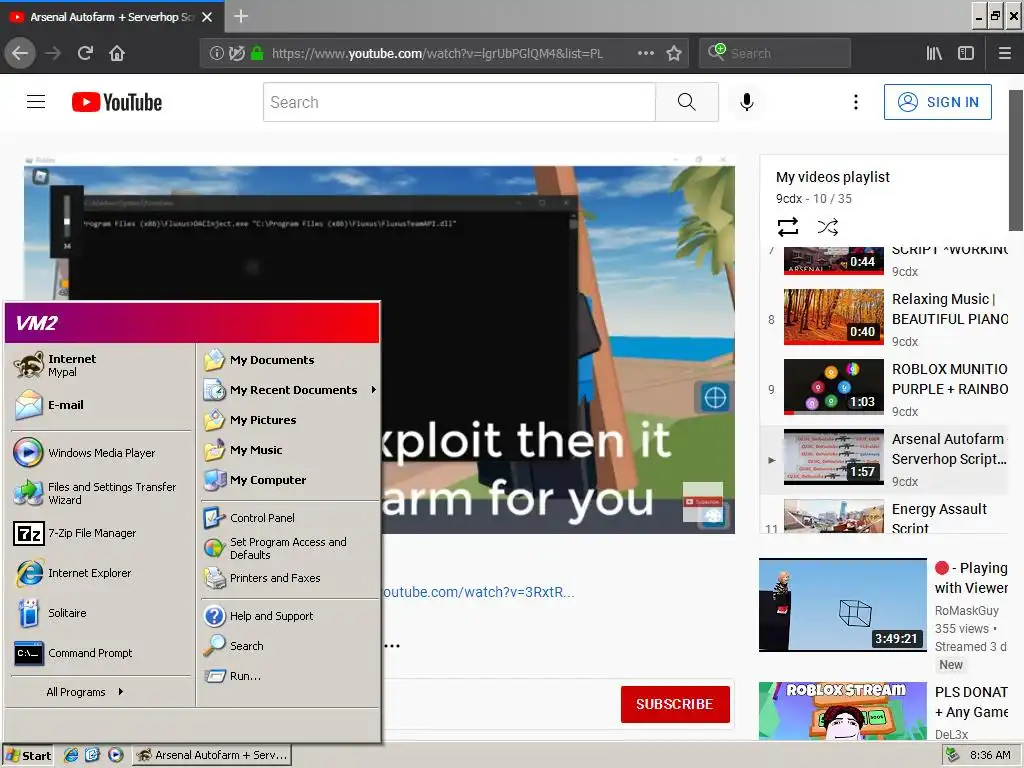Viewport: 1024px width, 768px height.
Task: Open Control Panel
Action: (x=249, y=518)
